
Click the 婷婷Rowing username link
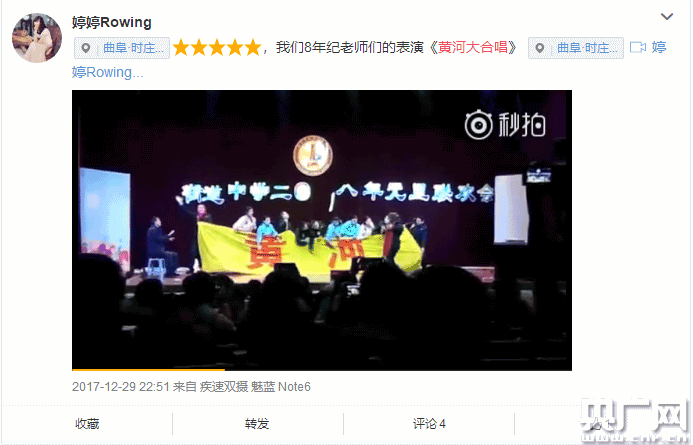[x=112, y=22]
